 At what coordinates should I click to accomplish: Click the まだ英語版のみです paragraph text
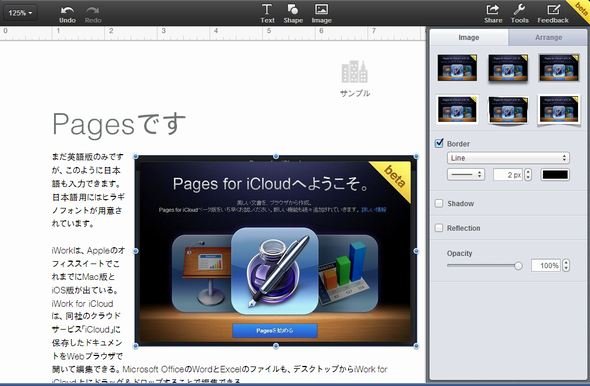[88, 157]
